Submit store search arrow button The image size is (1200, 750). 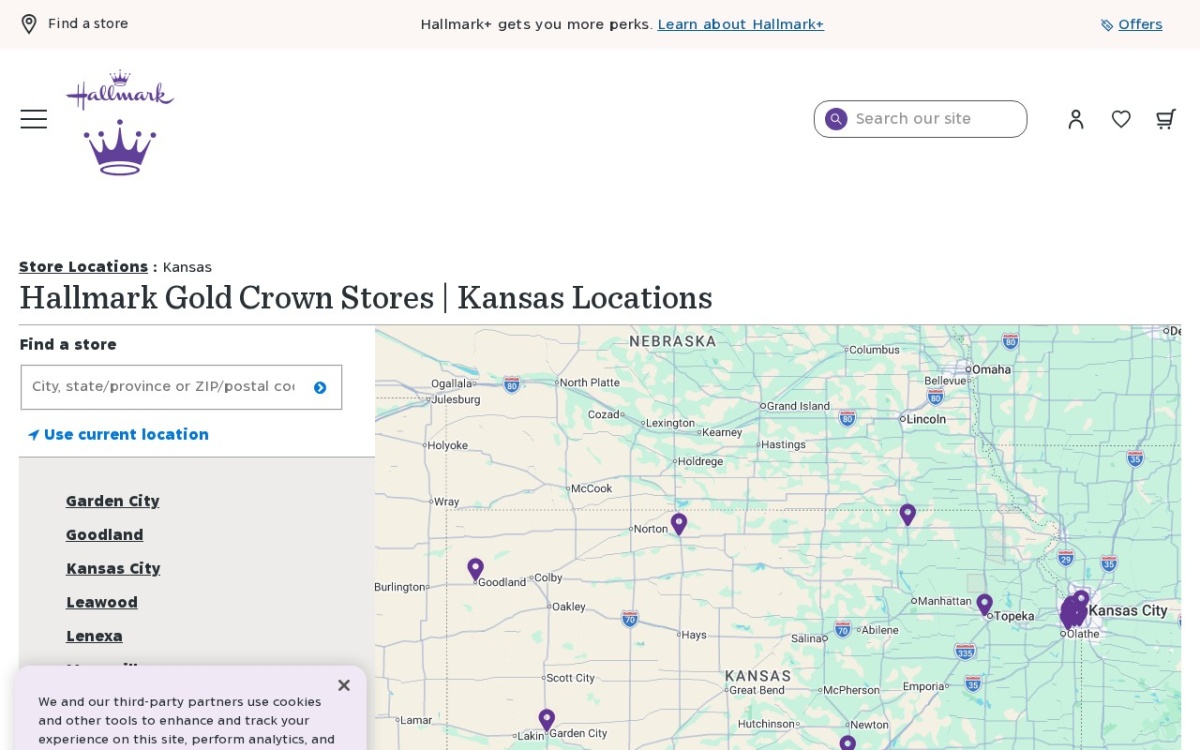click(x=320, y=388)
